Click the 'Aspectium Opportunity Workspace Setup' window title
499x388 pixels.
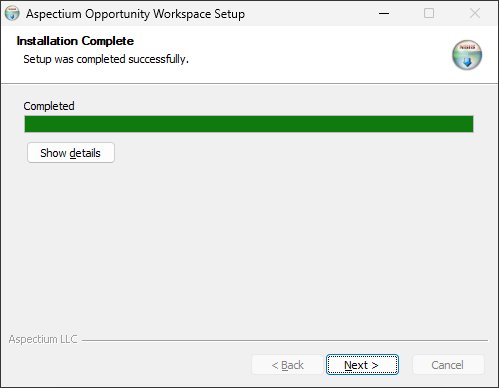pyautogui.click(x=135, y=14)
